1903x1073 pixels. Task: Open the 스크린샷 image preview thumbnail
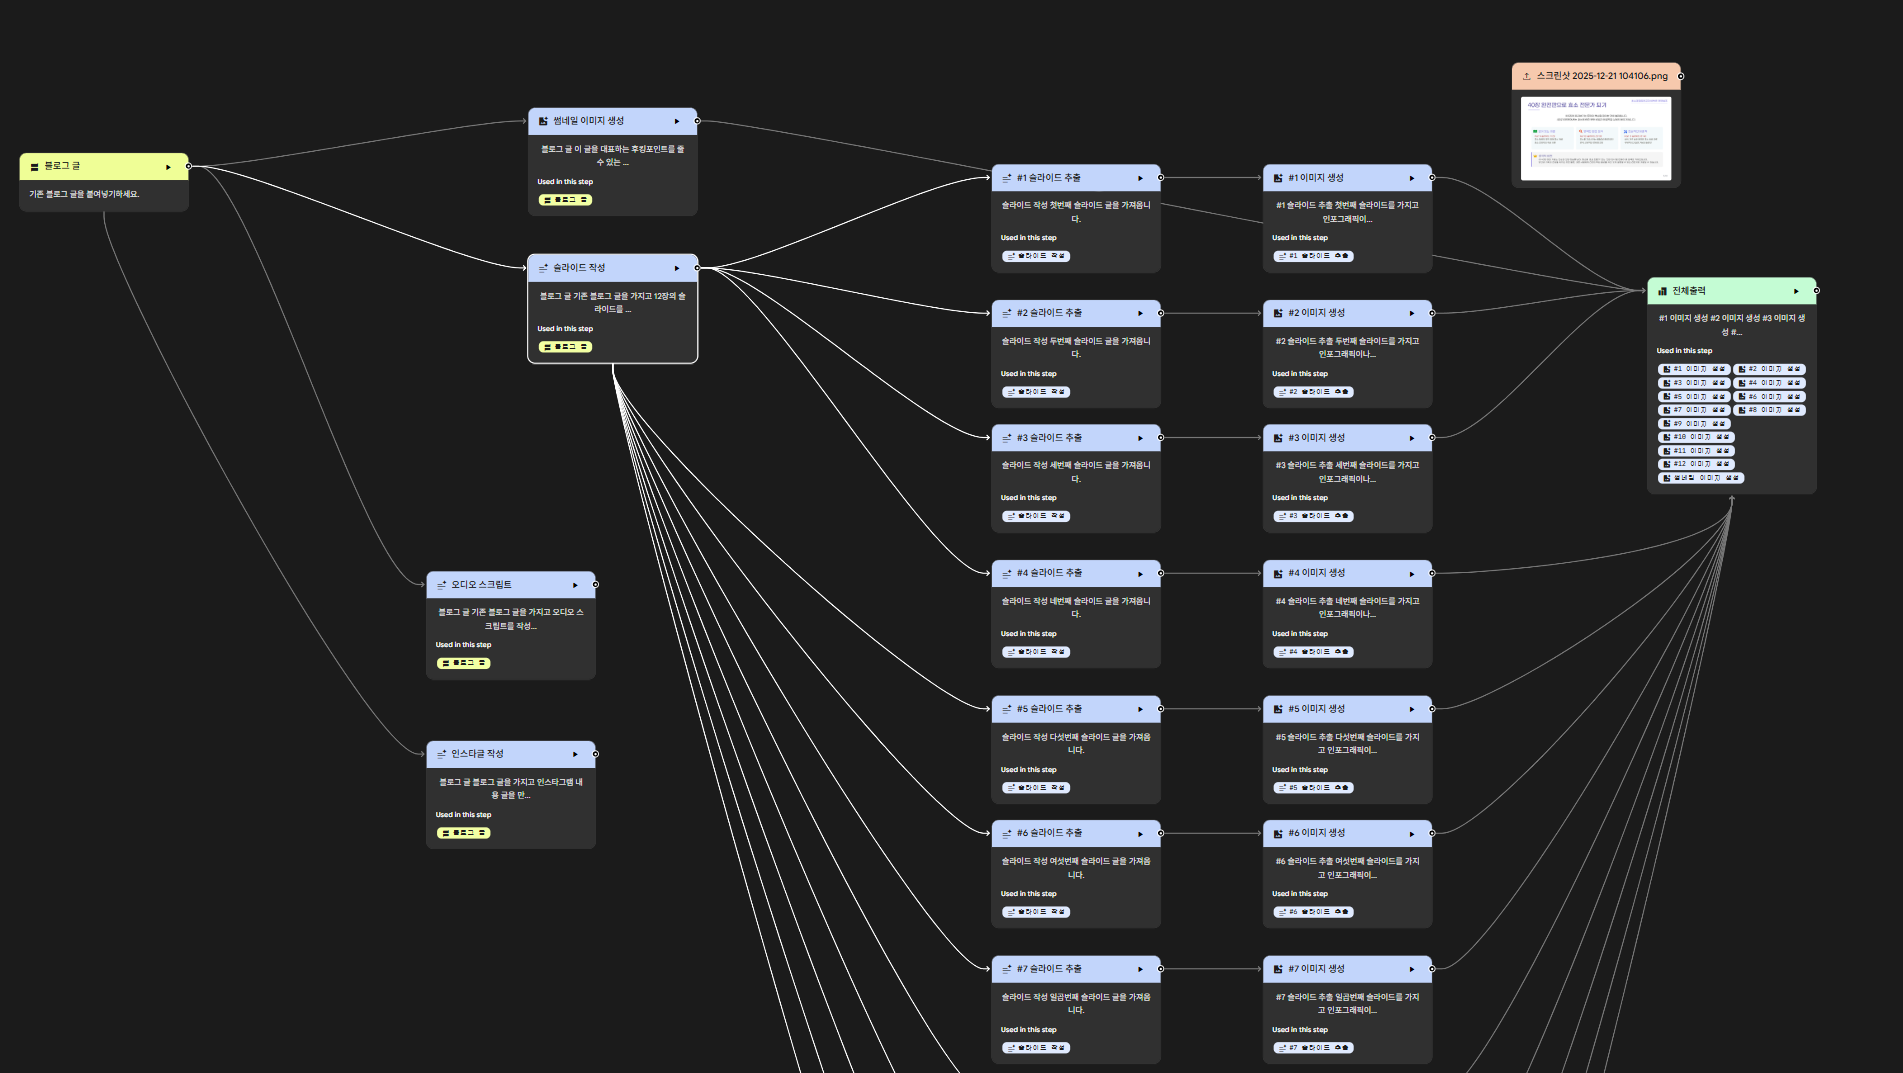[x=1595, y=138]
